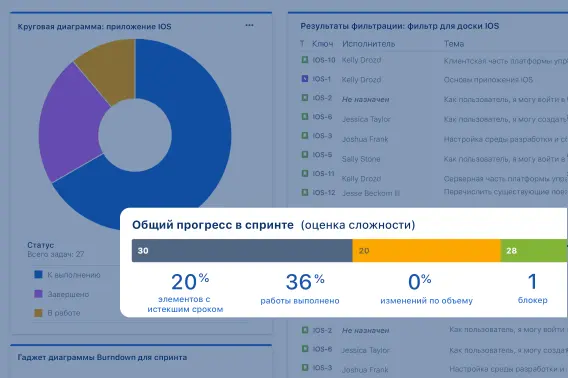Image resolution: width=568 pixels, height=378 pixels.
Task: Click the 'Завершено' legend label
Action: pos(68,294)
